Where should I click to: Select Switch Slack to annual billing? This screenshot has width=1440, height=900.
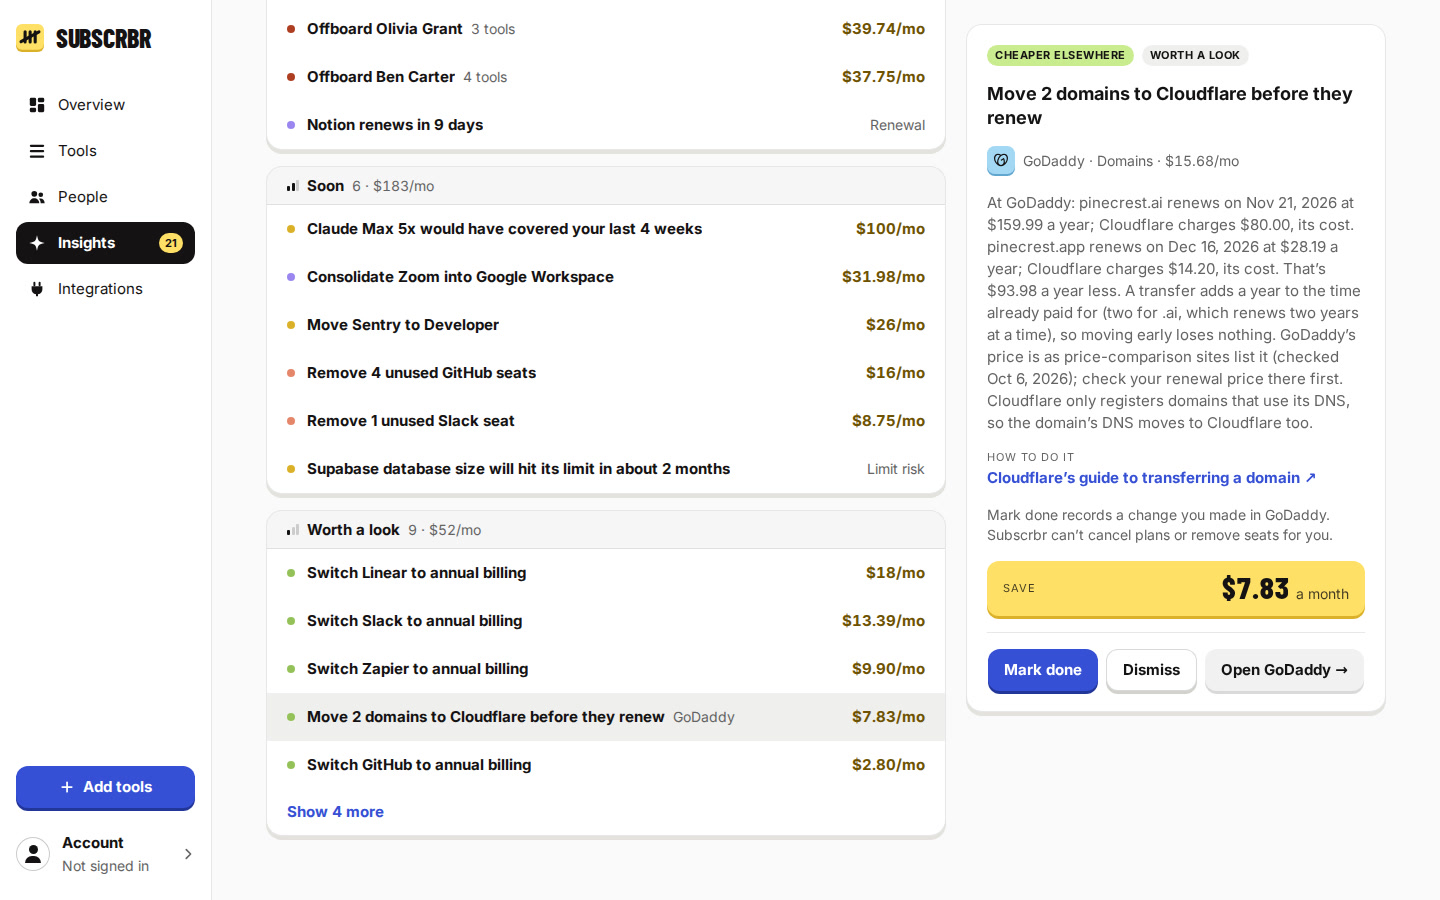[606, 621]
